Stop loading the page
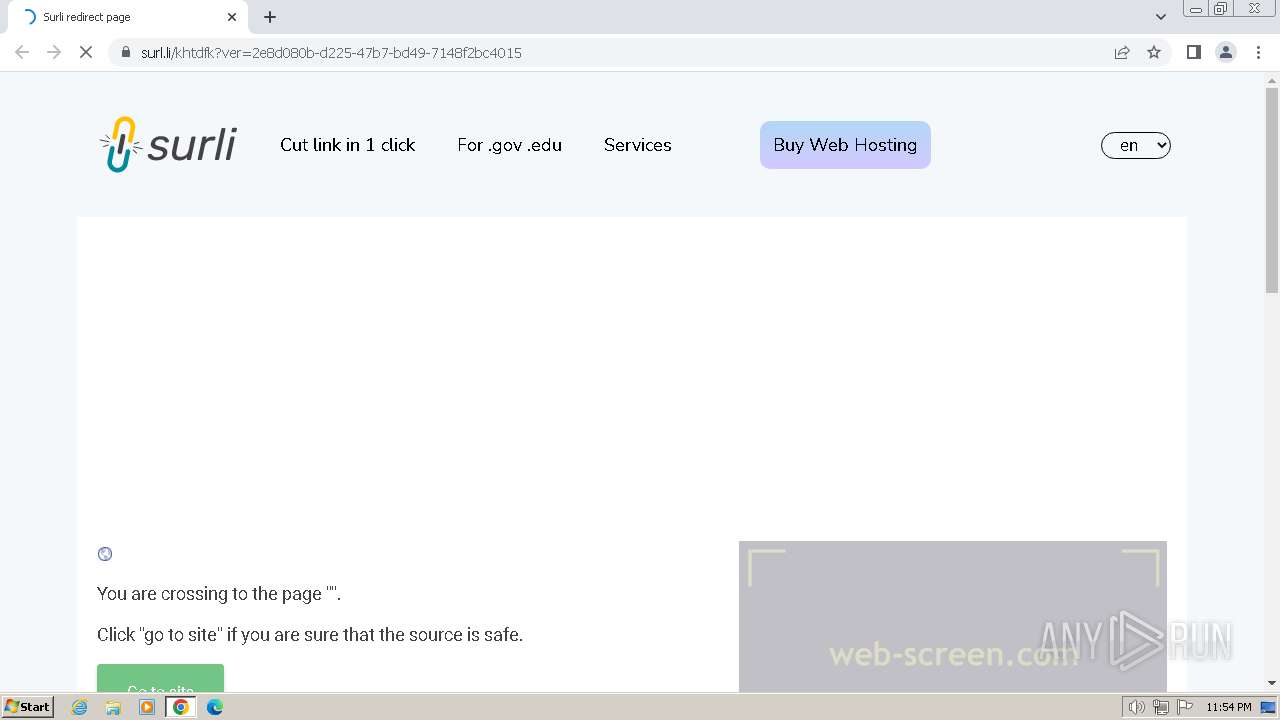1280x720 pixels. 86,52
